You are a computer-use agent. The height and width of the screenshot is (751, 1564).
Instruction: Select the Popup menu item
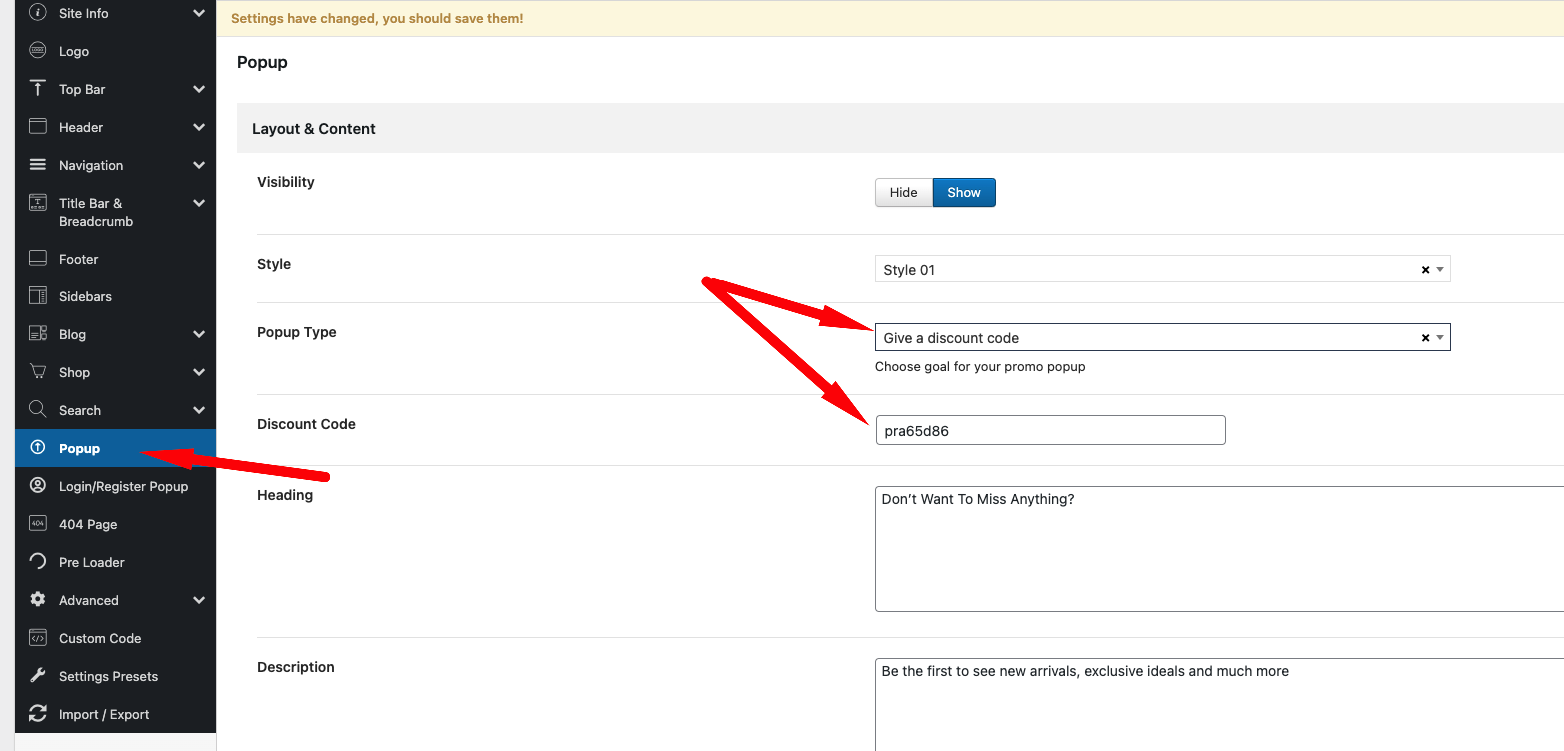pos(80,448)
